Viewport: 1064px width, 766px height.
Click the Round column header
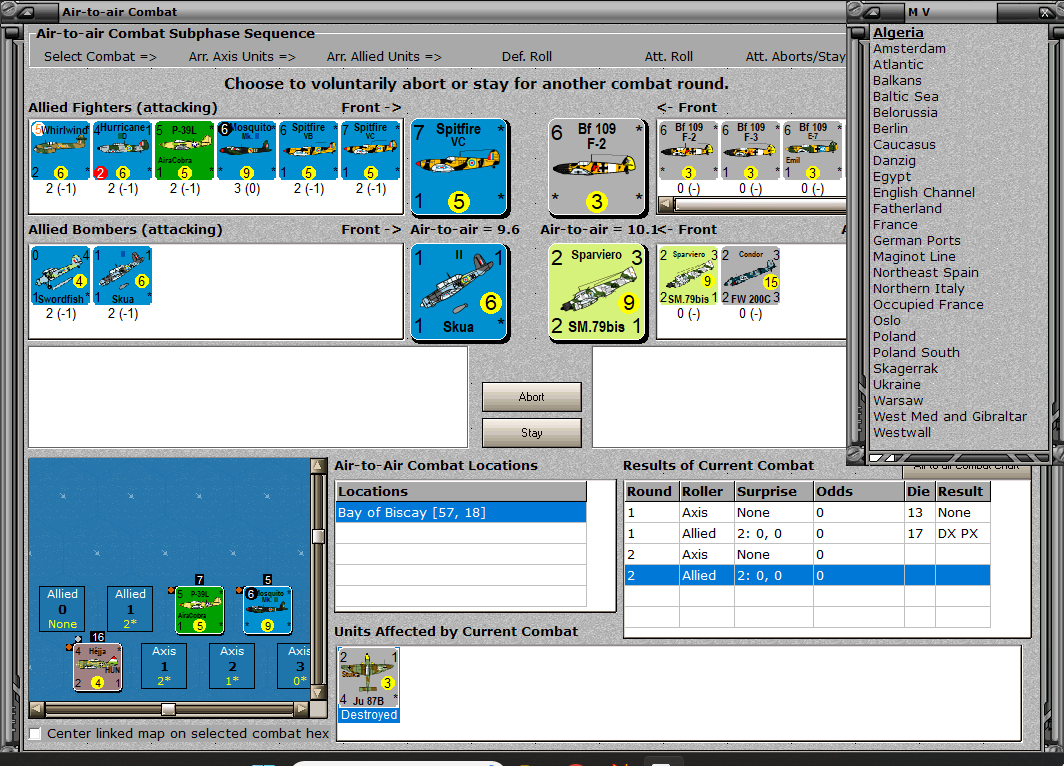[x=651, y=491]
